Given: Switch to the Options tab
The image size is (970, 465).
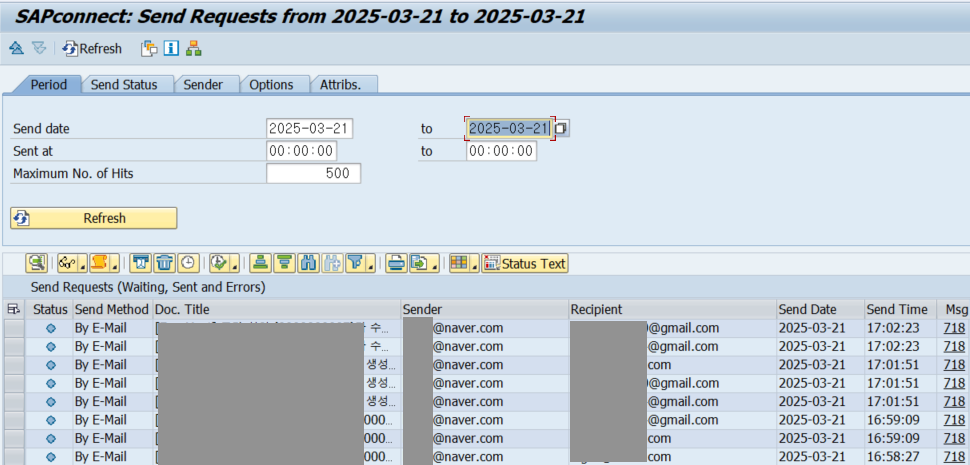Looking at the screenshot, I should [271, 85].
